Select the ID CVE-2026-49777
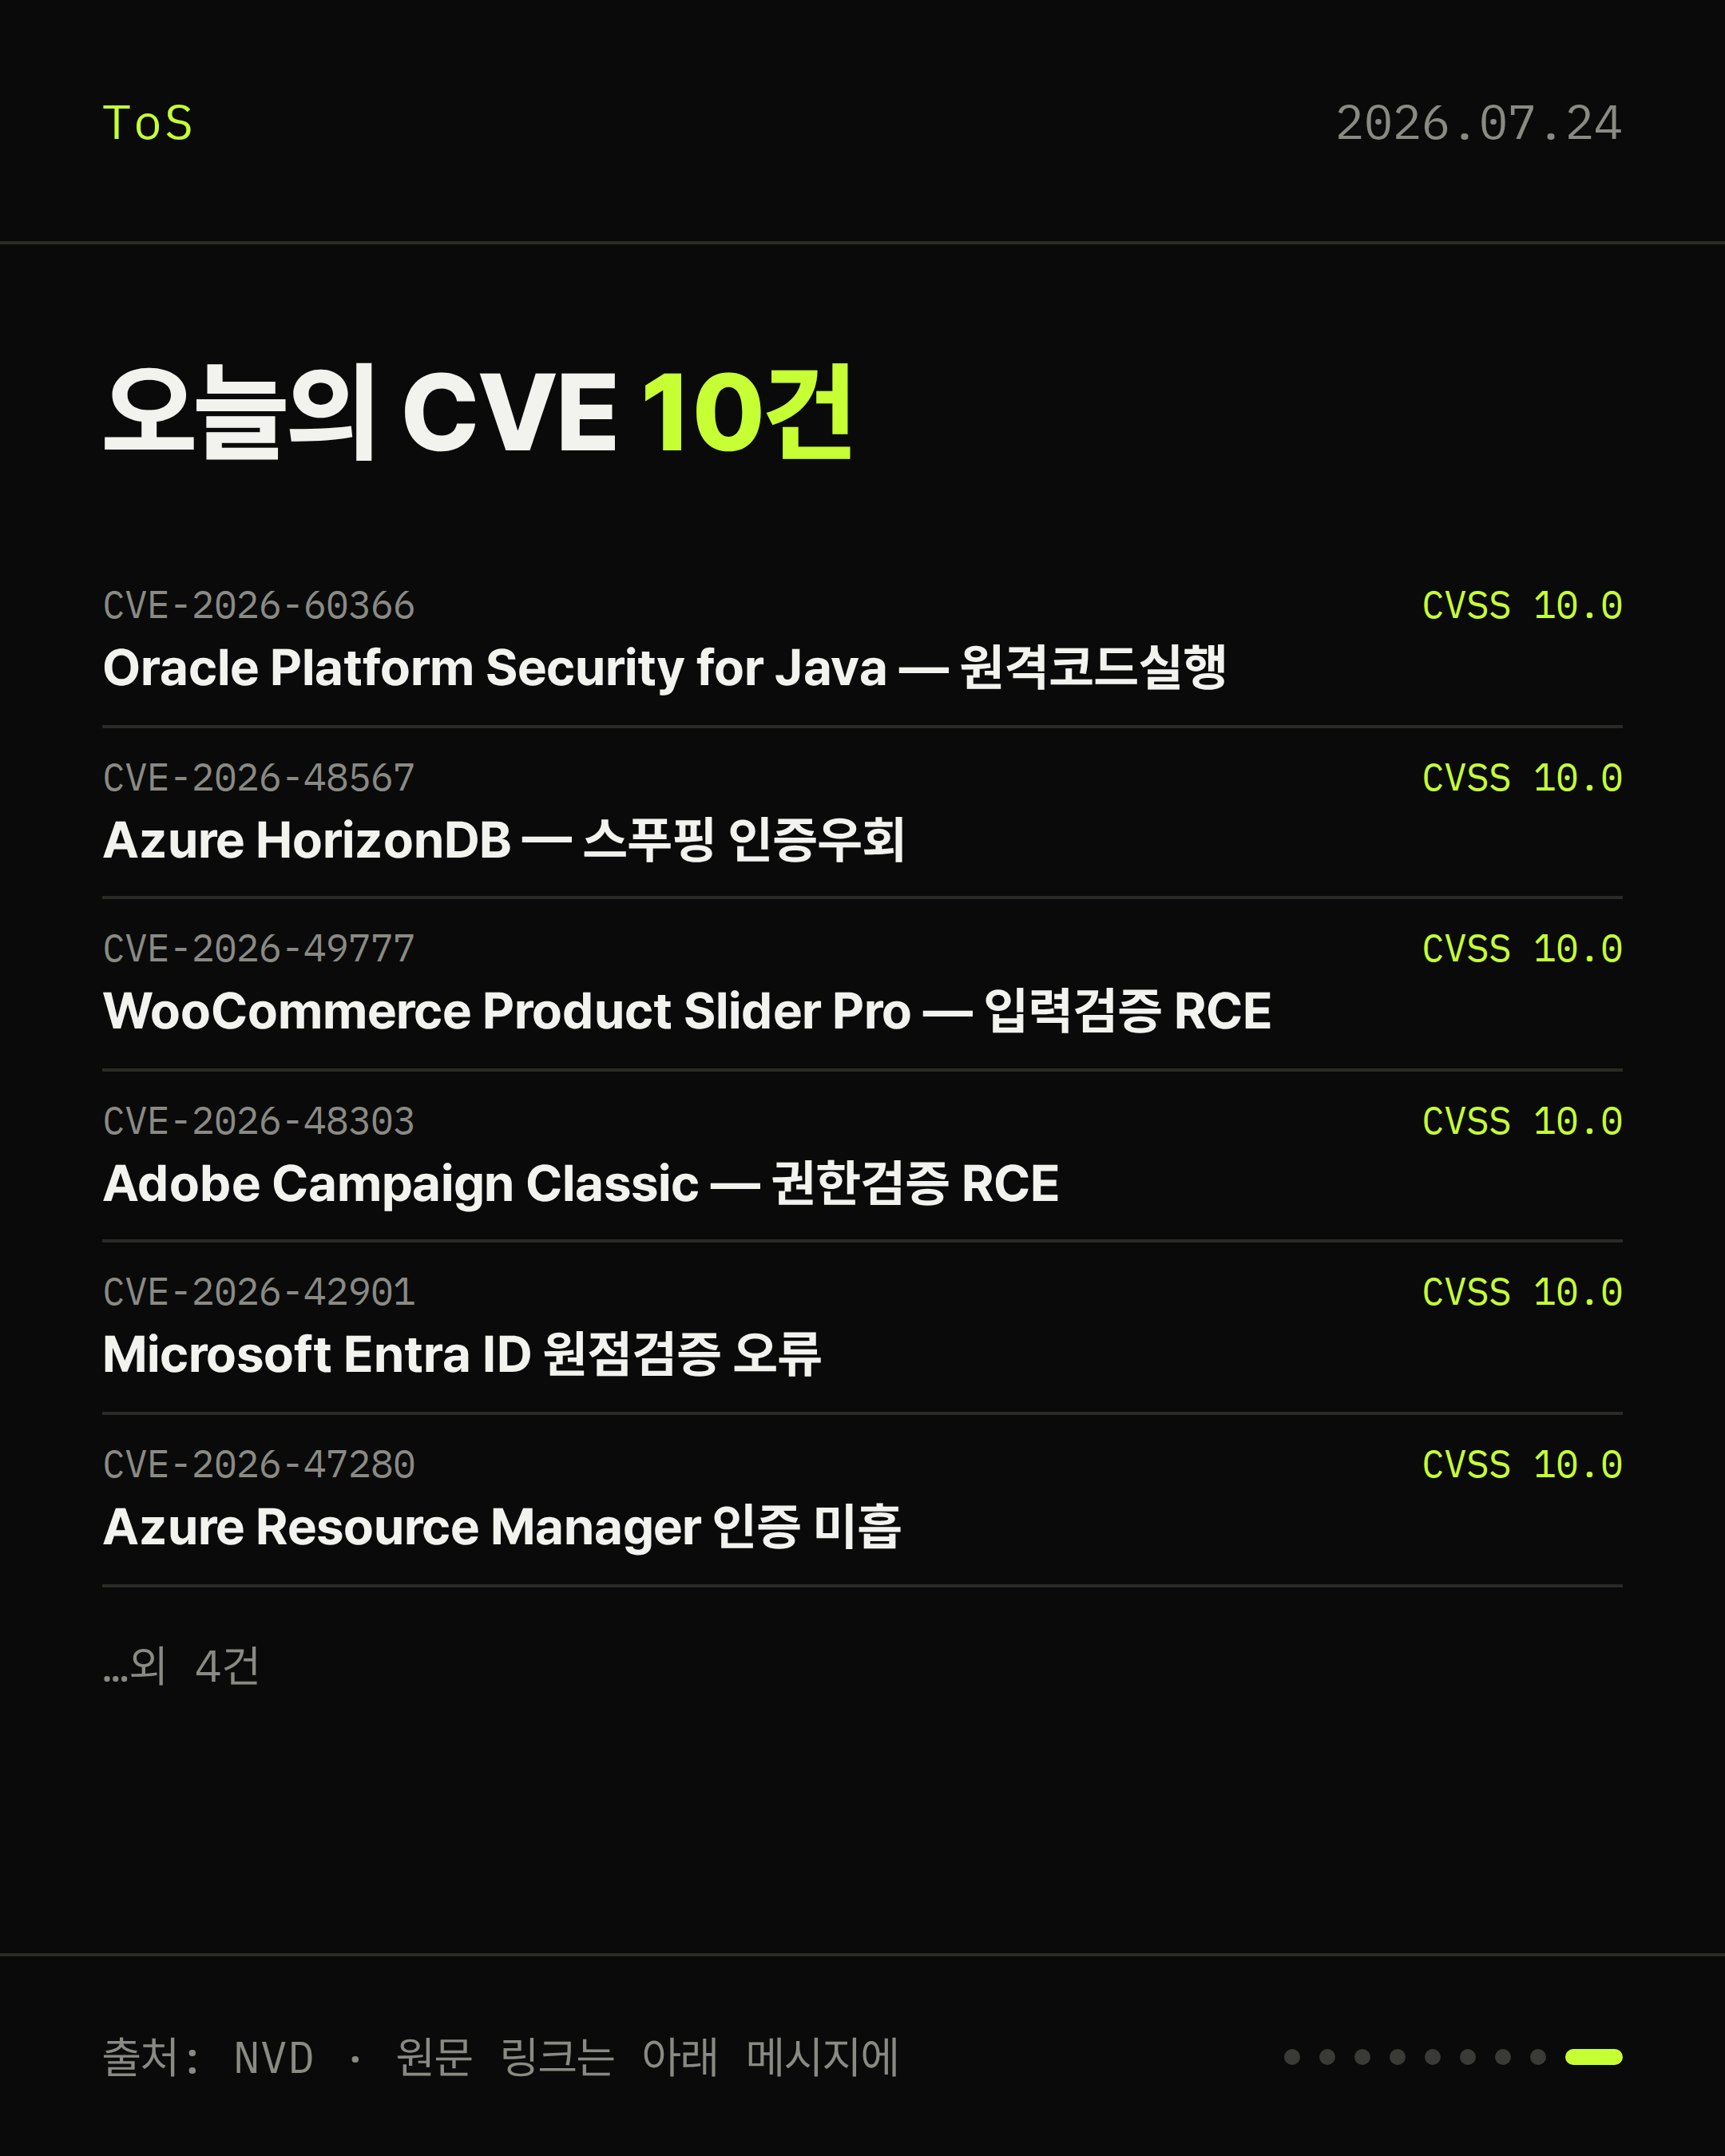This screenshot has height=2156, width=1725. (259, 948)
